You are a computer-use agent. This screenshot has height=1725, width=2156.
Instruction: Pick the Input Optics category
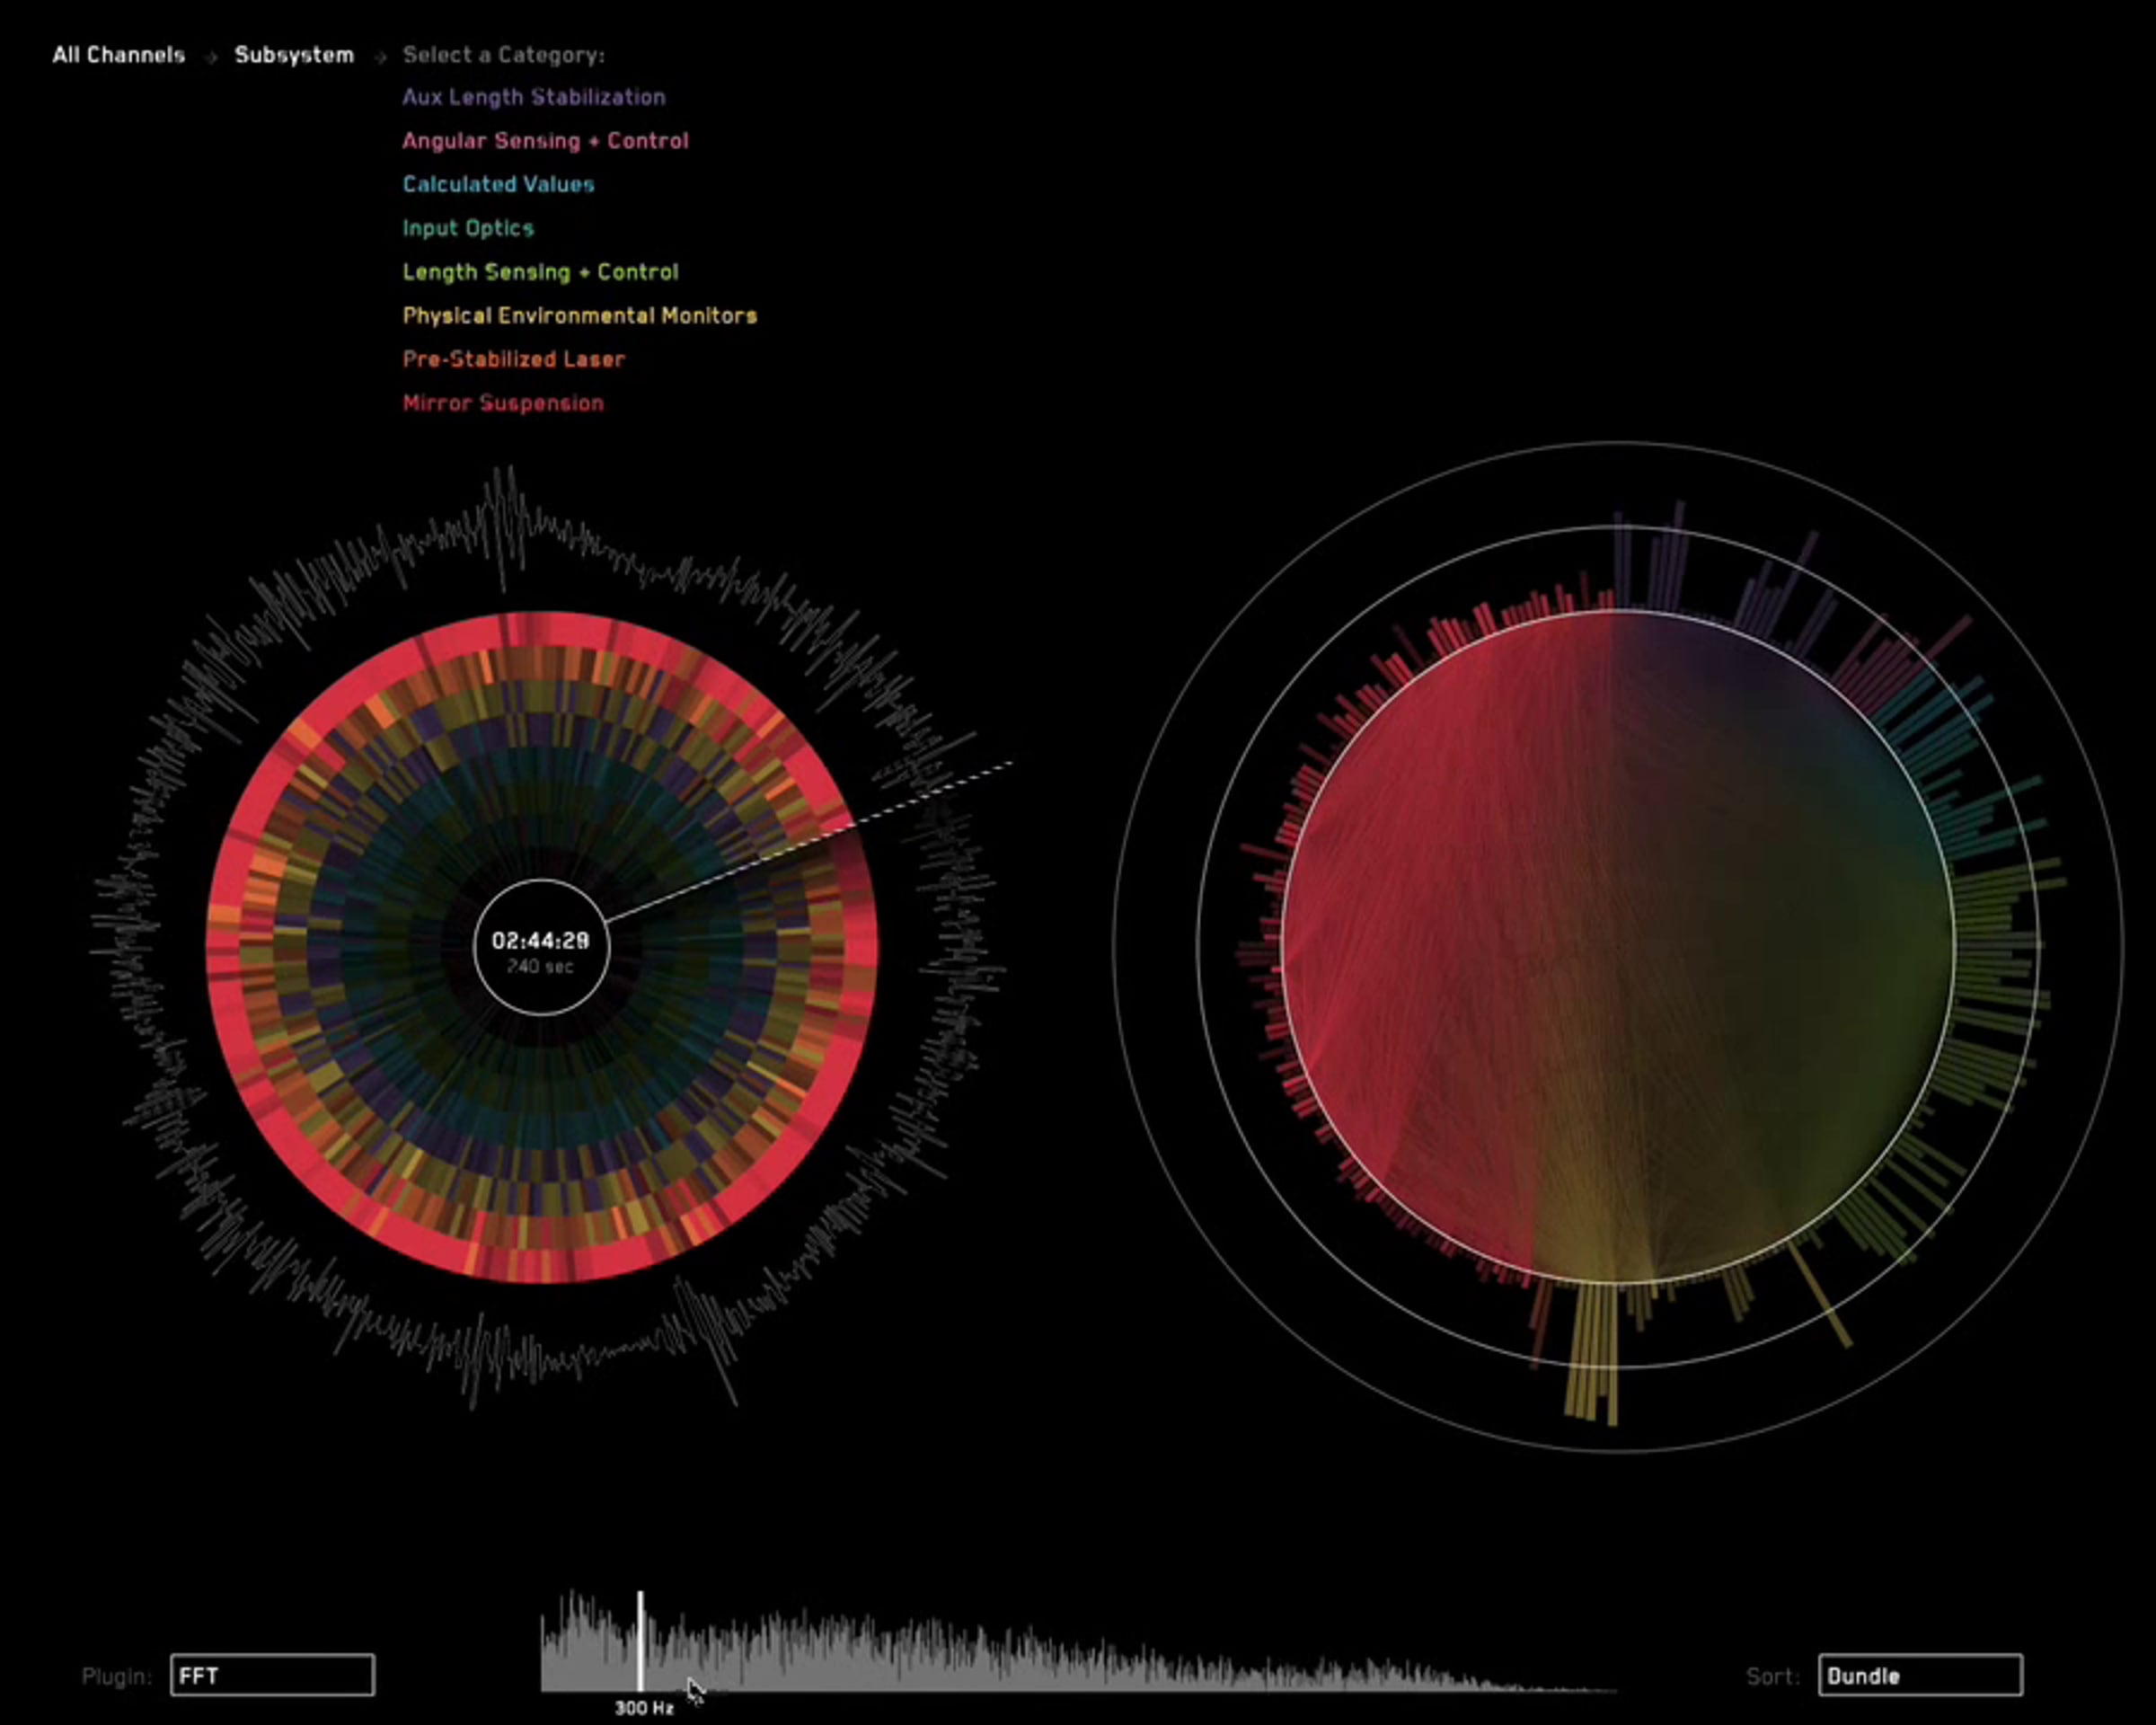[468, 228]
